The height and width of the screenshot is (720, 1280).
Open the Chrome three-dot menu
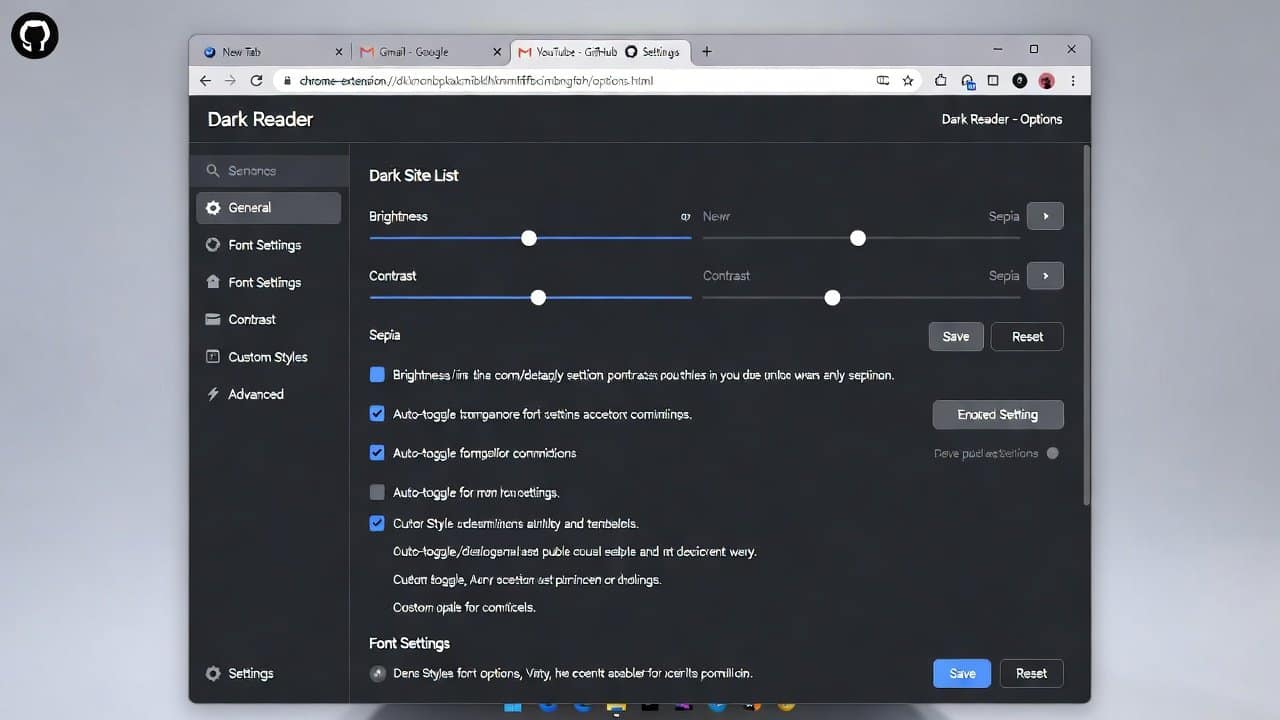(x=1073, y=80)
